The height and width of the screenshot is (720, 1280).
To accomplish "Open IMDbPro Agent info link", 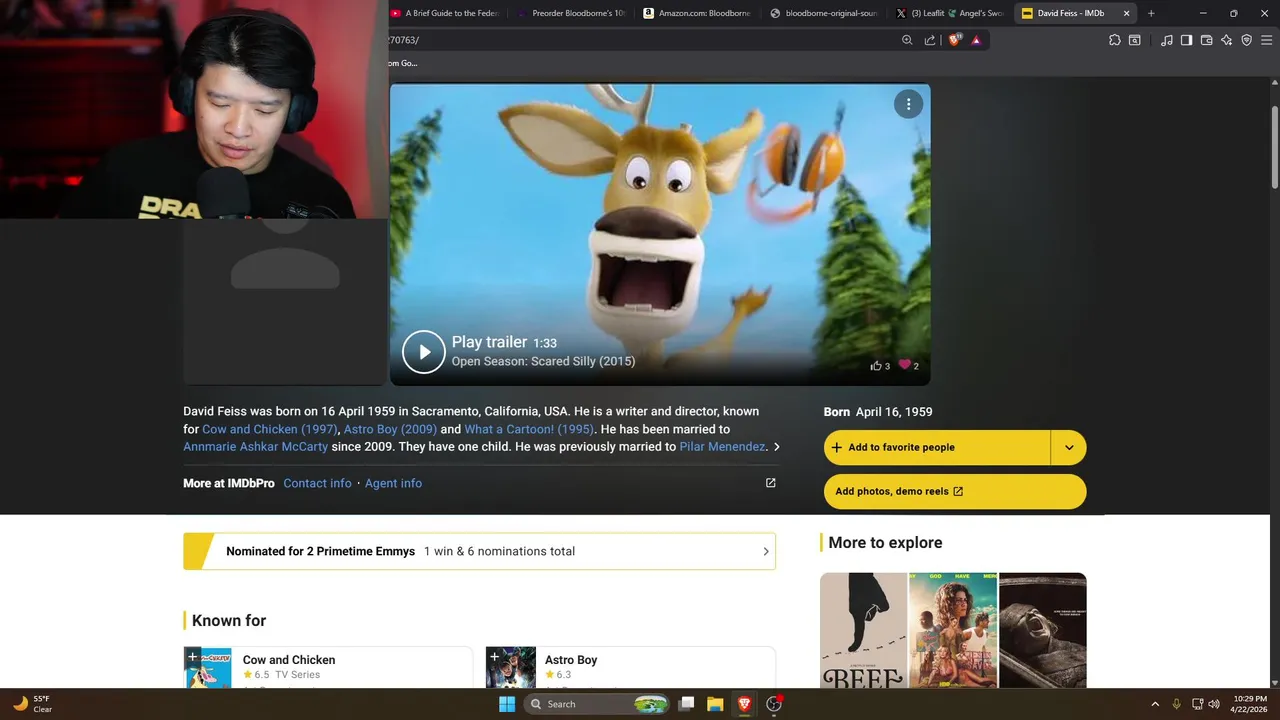I will [x=393, y=483].
